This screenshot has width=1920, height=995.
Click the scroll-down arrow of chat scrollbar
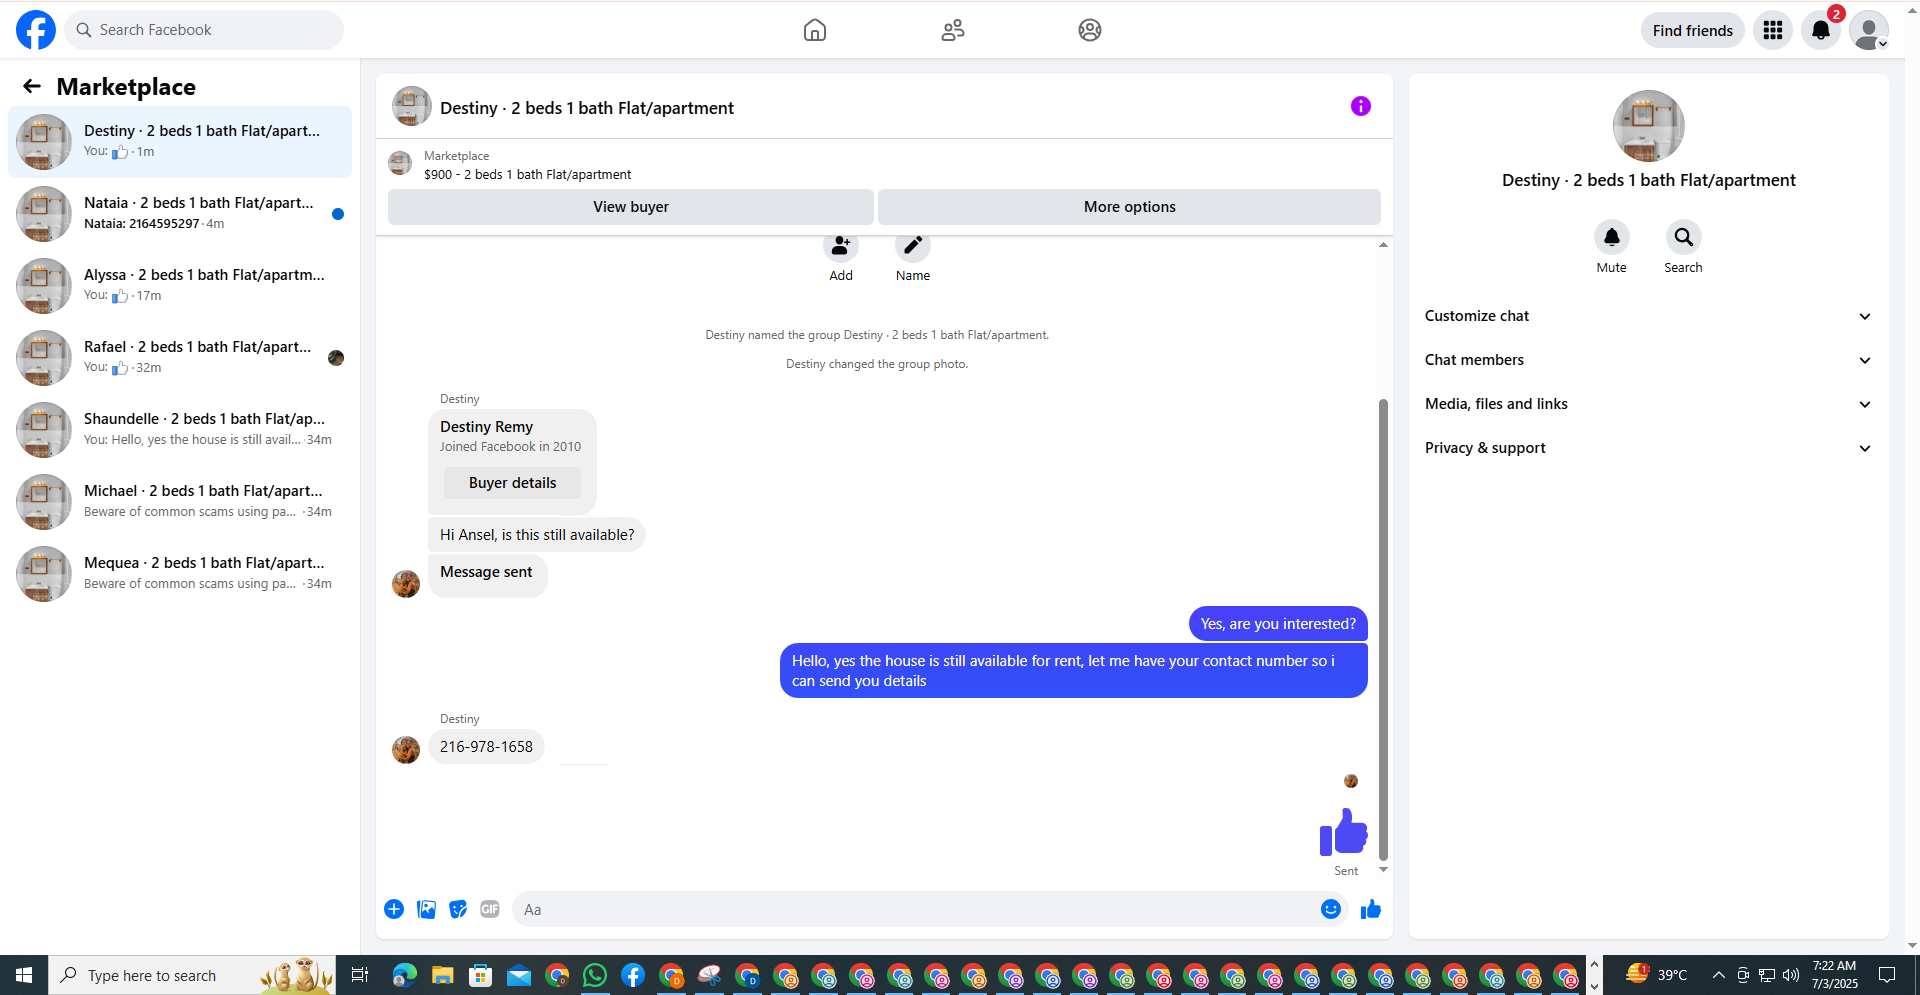1383,870
